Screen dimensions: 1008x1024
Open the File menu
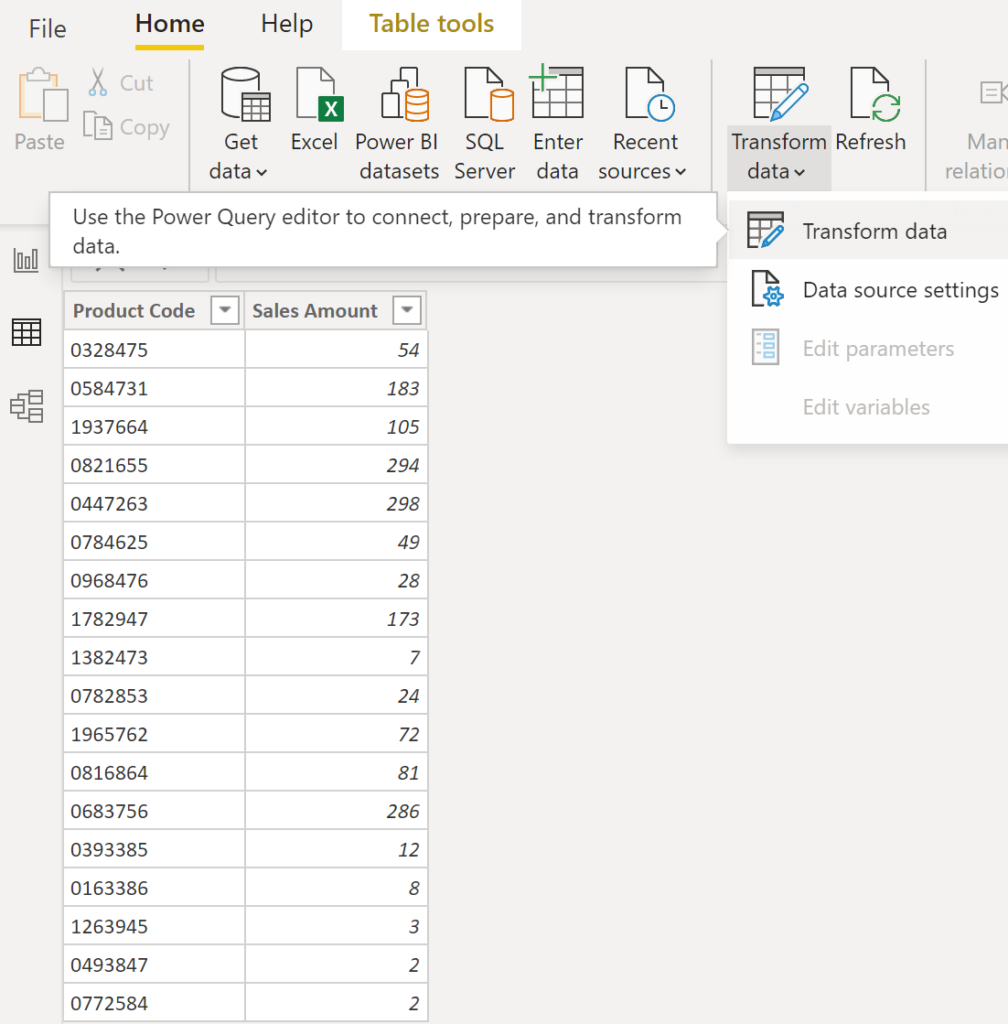coord(48,28)
